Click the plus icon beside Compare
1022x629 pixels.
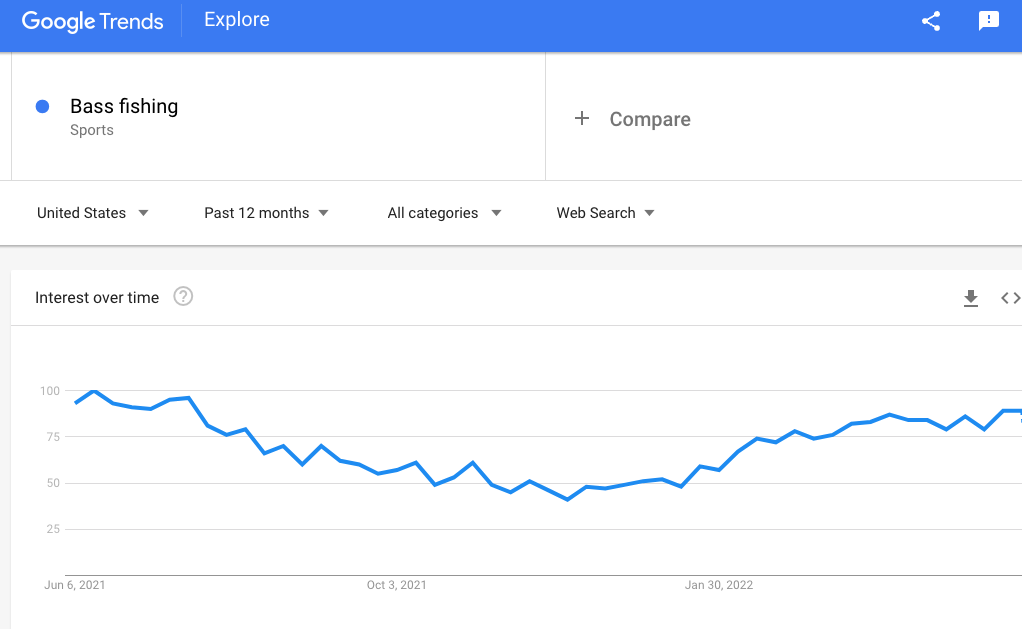(581, 118)
